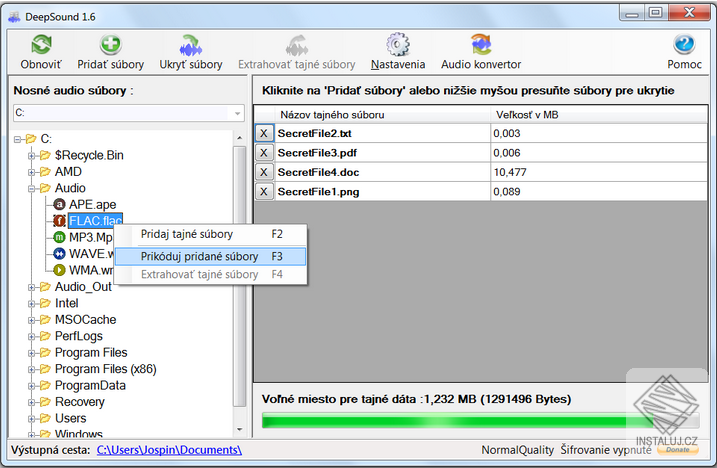717x468 pixels.
Task: Open output path C:\Users\Jospin\Documents\ link
Action: [169, 450]
